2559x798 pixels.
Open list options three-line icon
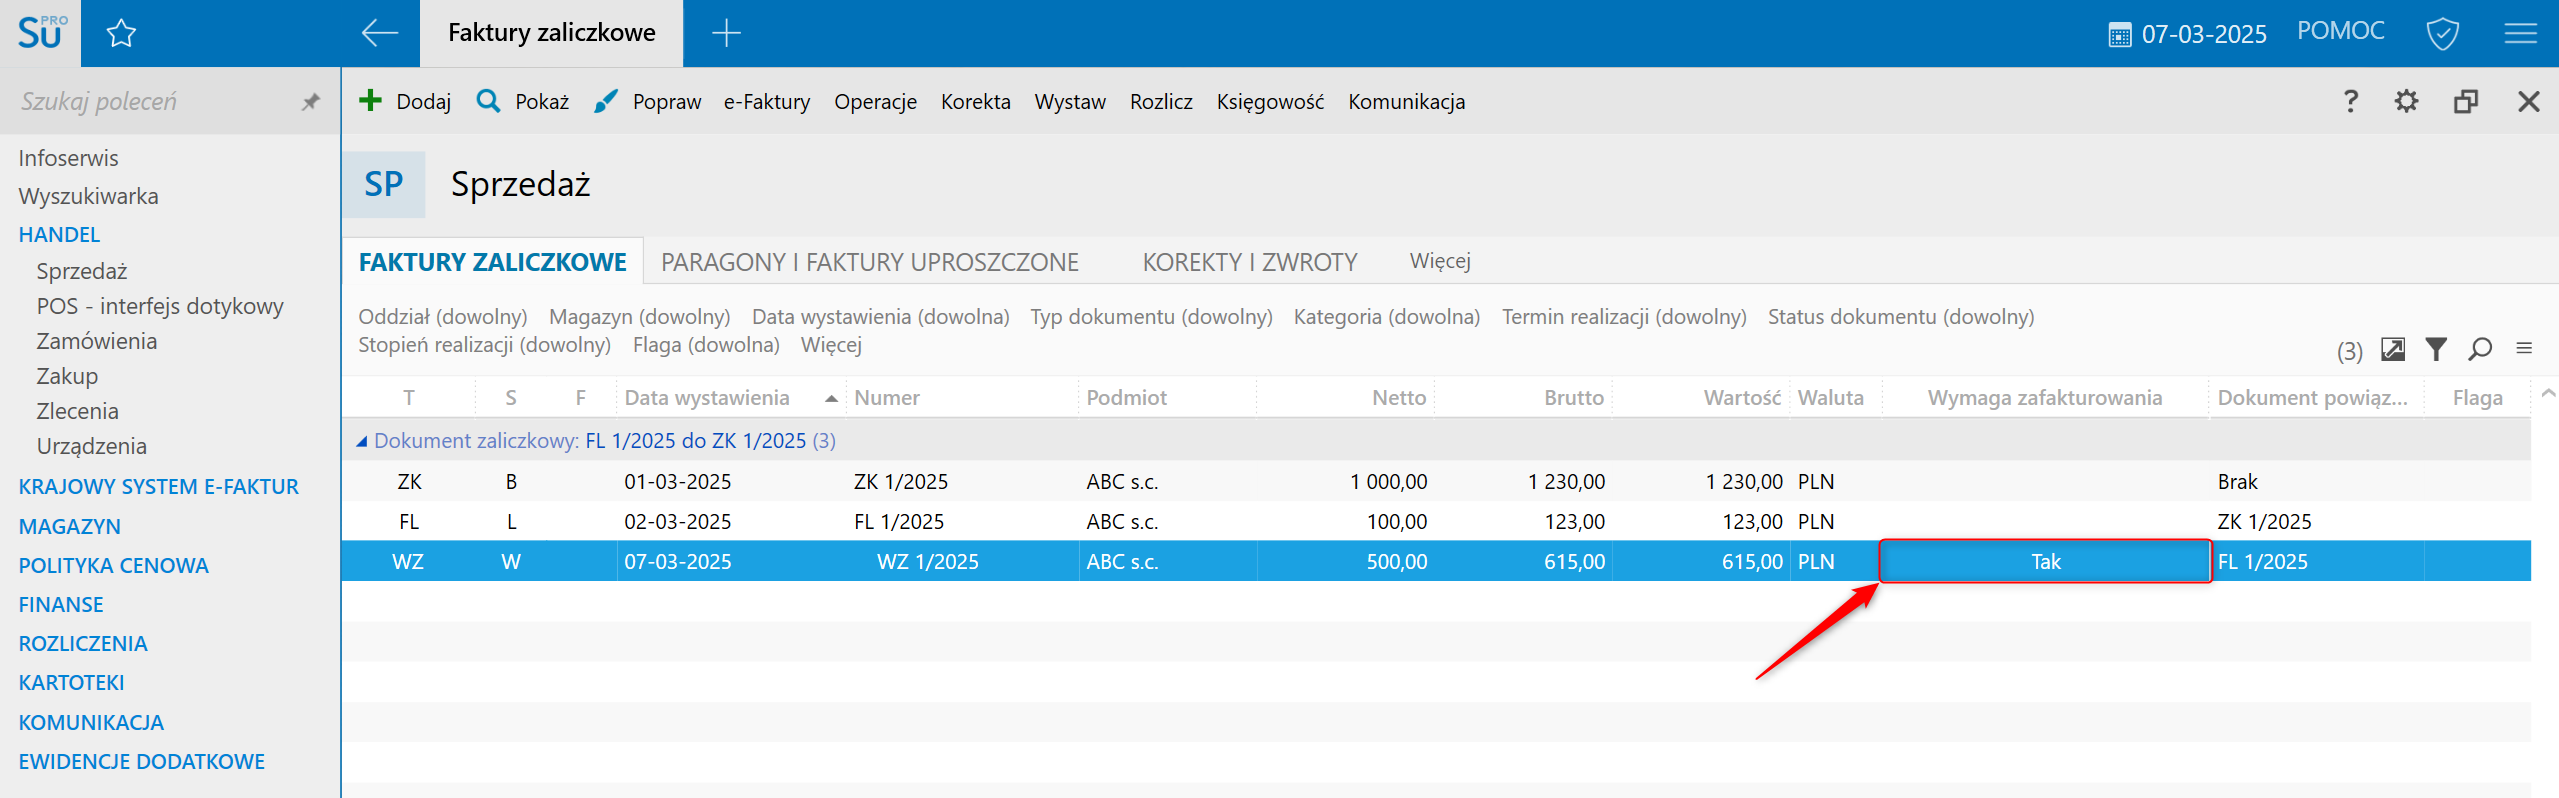tap(2524, 348)
